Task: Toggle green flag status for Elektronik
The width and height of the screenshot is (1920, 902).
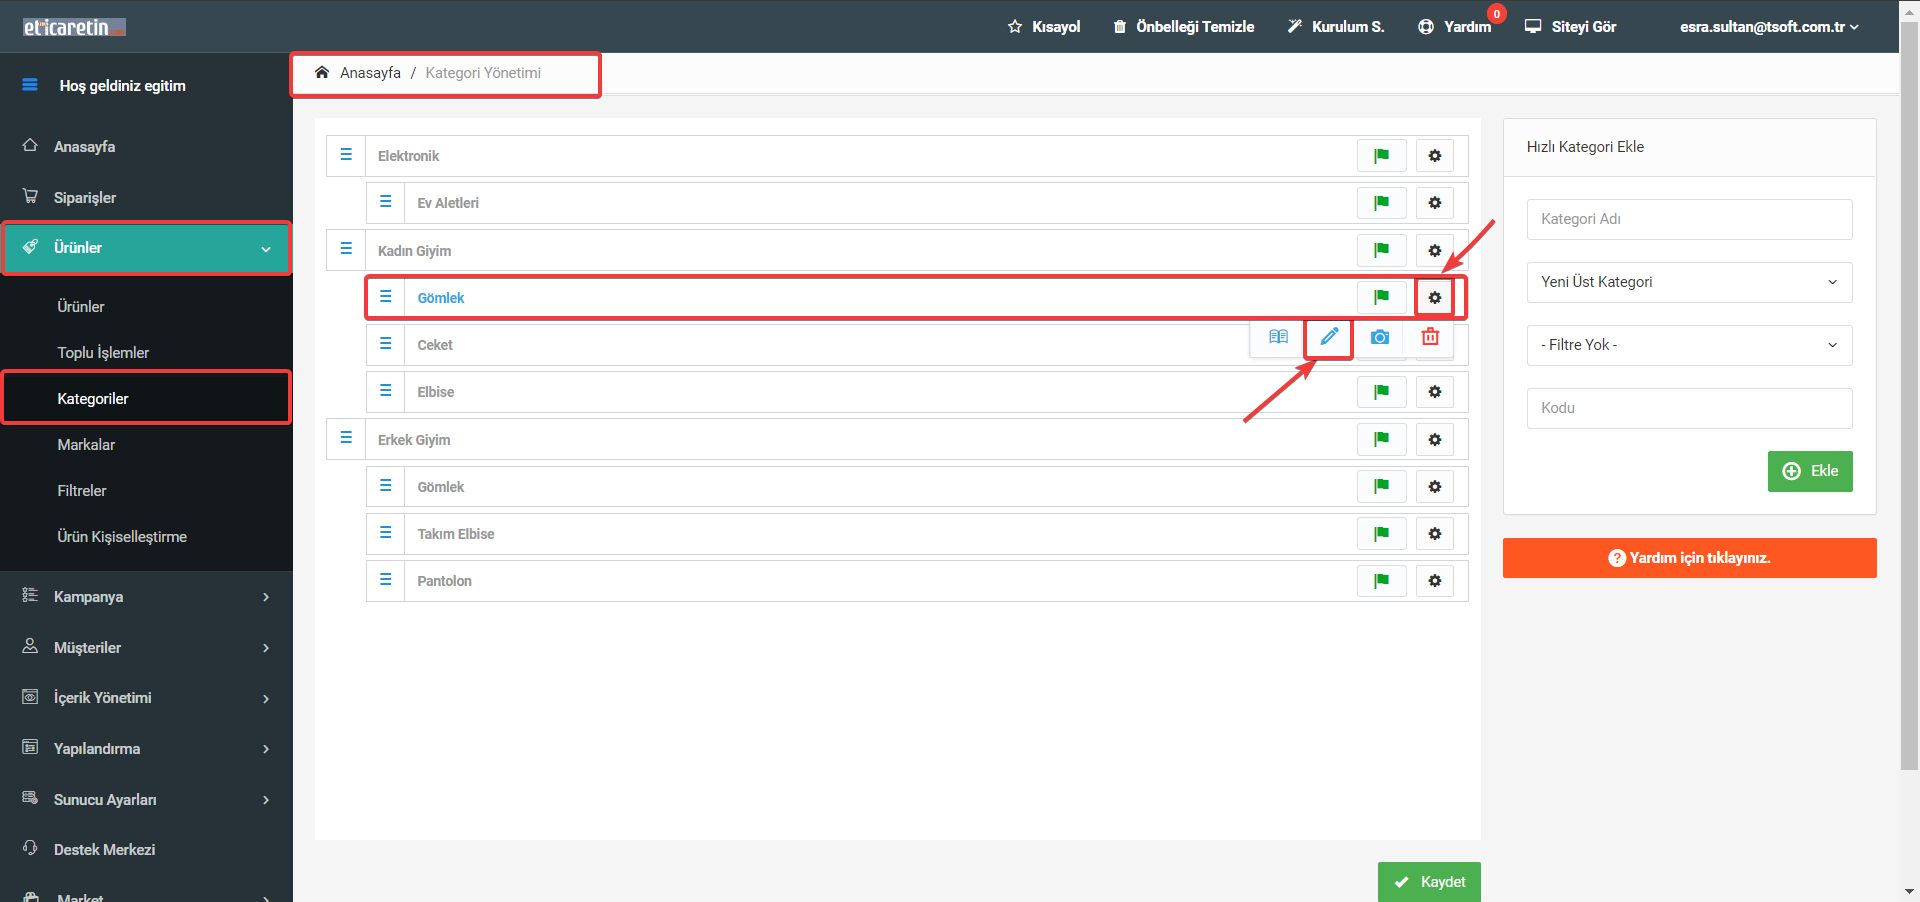Action: (1381, 156)
